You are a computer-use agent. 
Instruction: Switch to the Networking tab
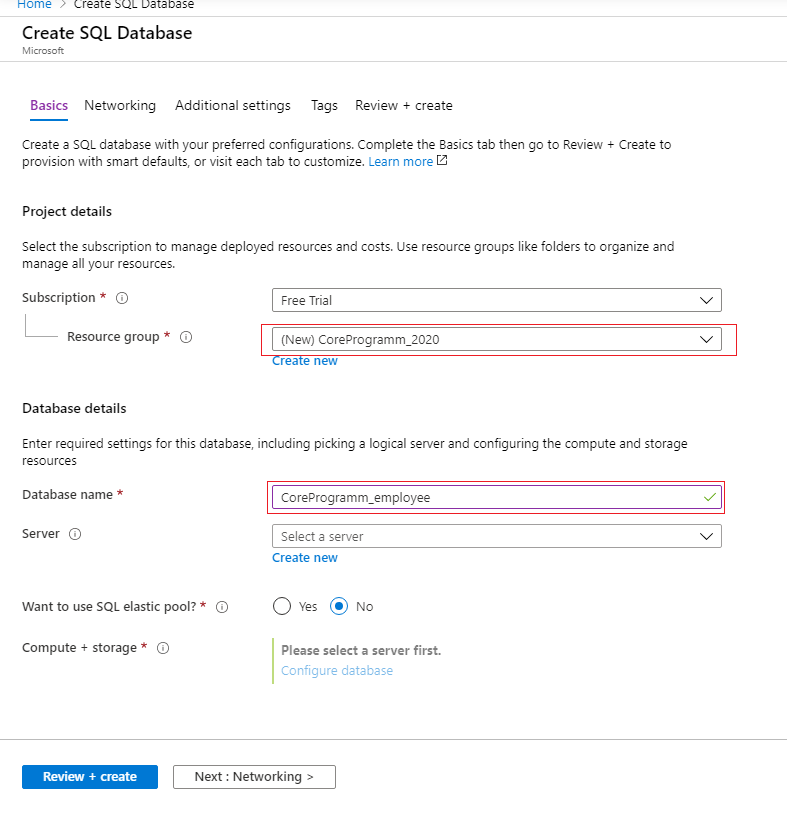pos(120,105)
